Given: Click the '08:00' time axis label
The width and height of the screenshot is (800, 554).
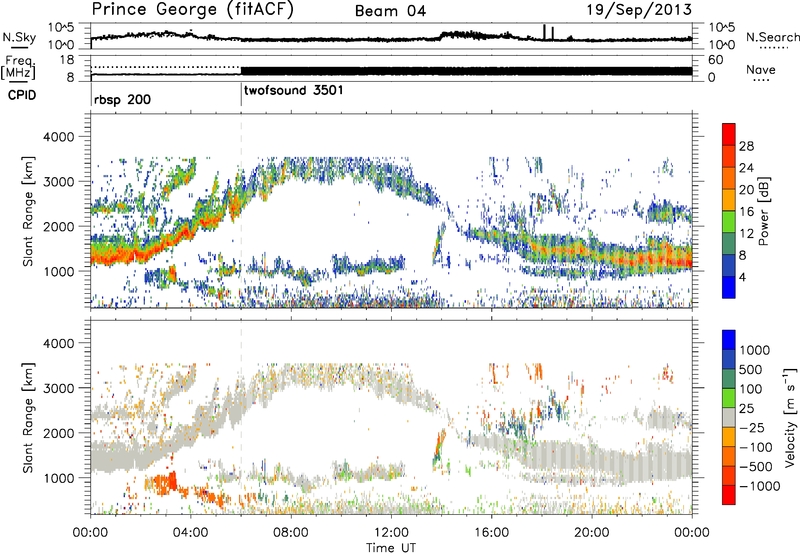Looking at the screenshot, I should pos(291,533).
